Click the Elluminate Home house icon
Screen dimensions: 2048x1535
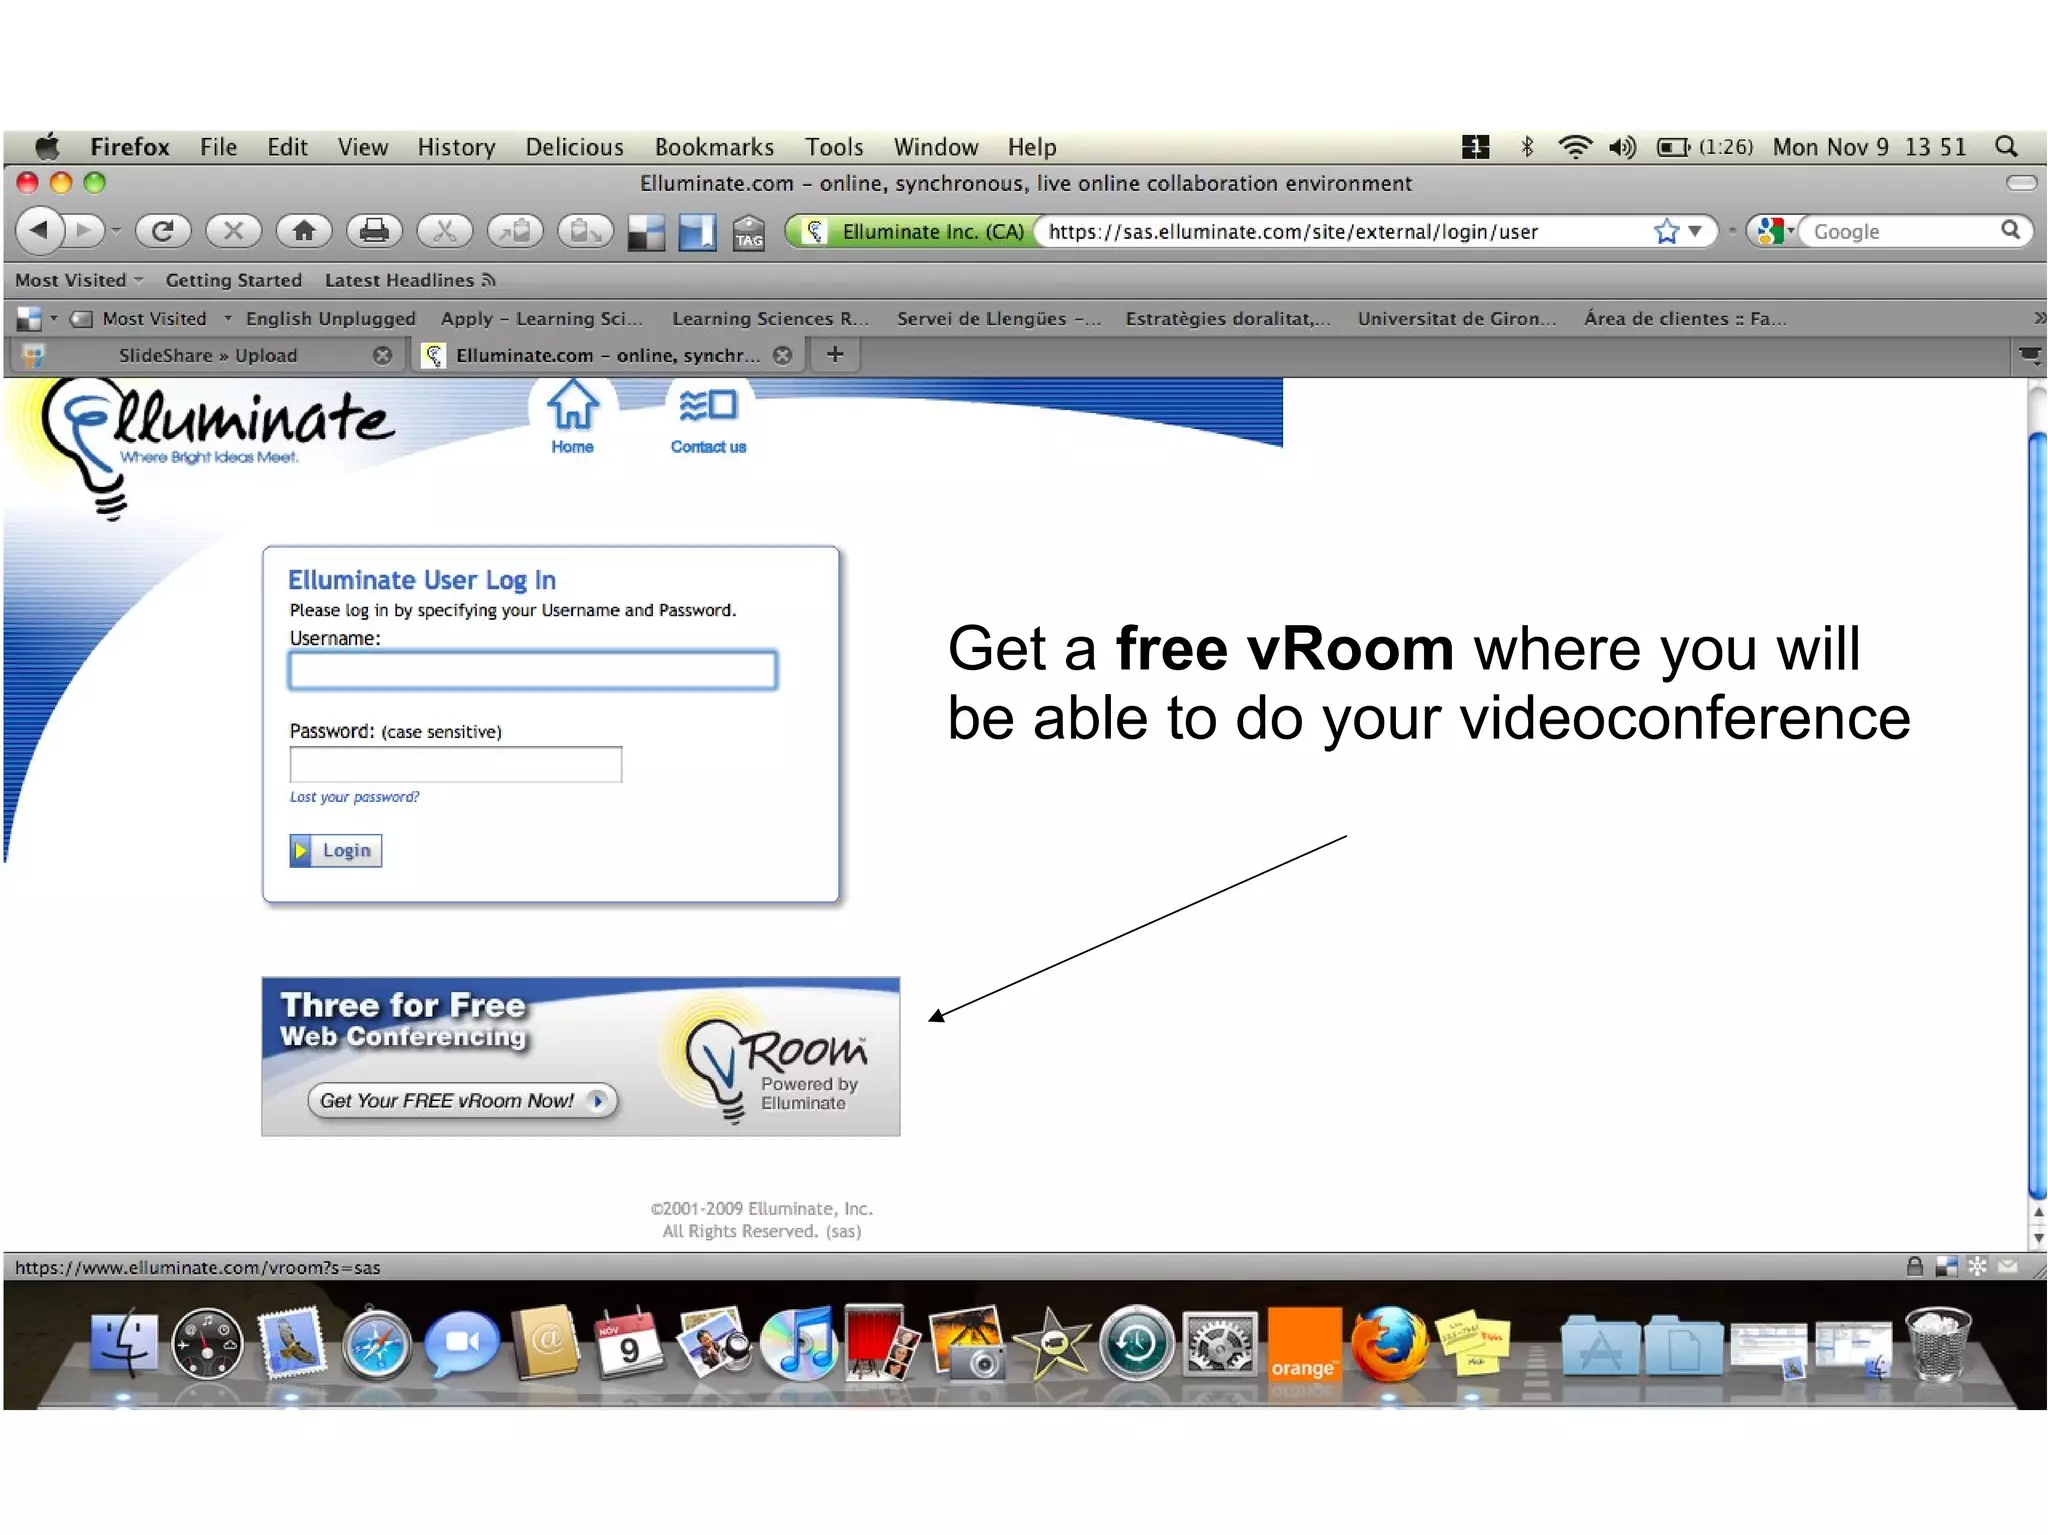[x=572, y=406]
